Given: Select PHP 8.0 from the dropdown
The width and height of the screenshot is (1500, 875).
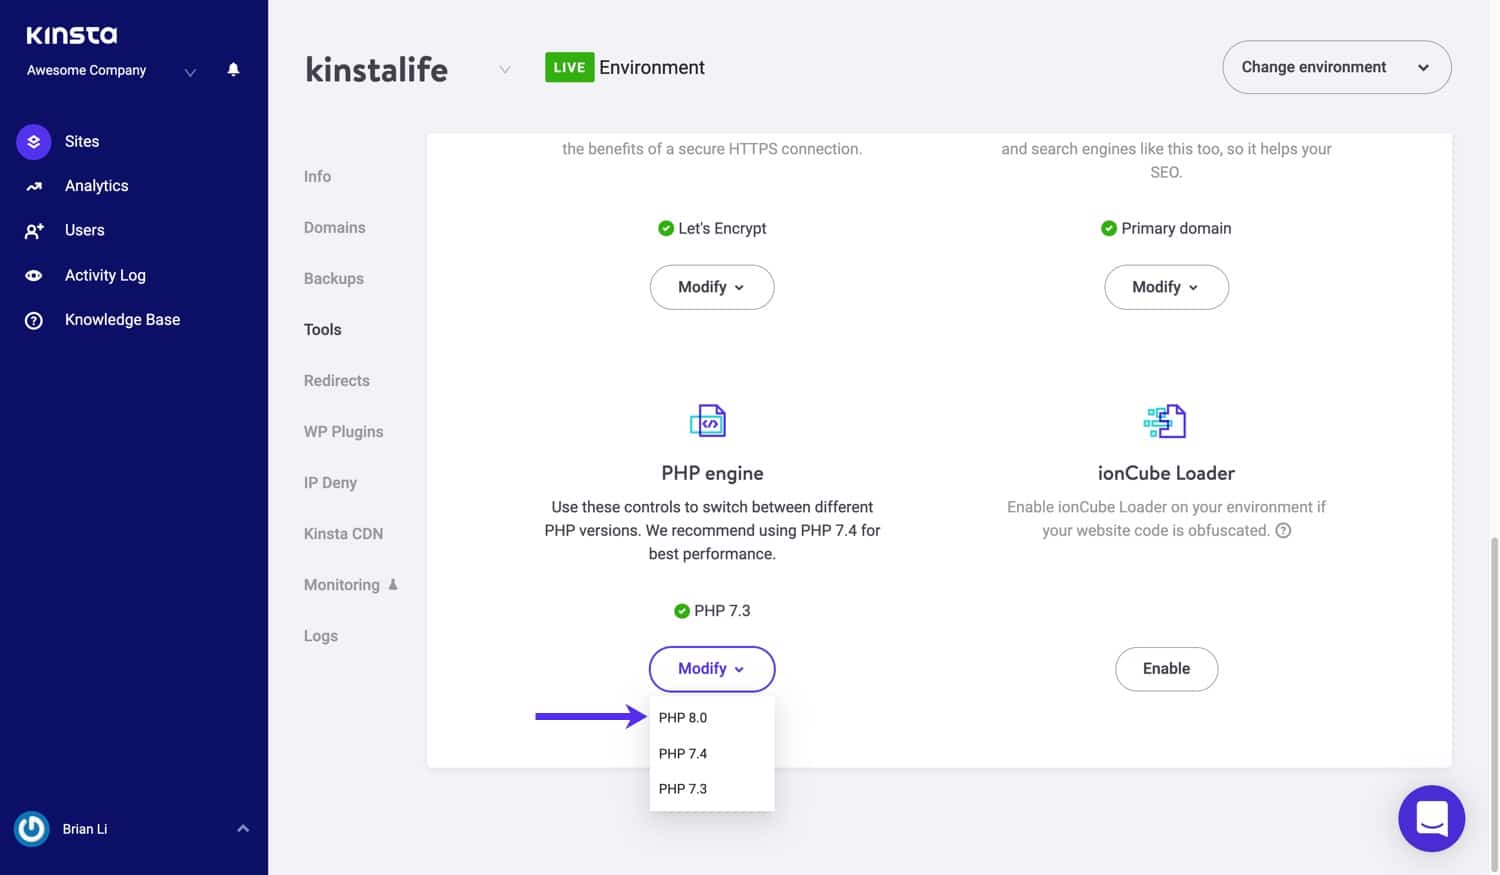Looking at the screenshot, I should 712,718.
